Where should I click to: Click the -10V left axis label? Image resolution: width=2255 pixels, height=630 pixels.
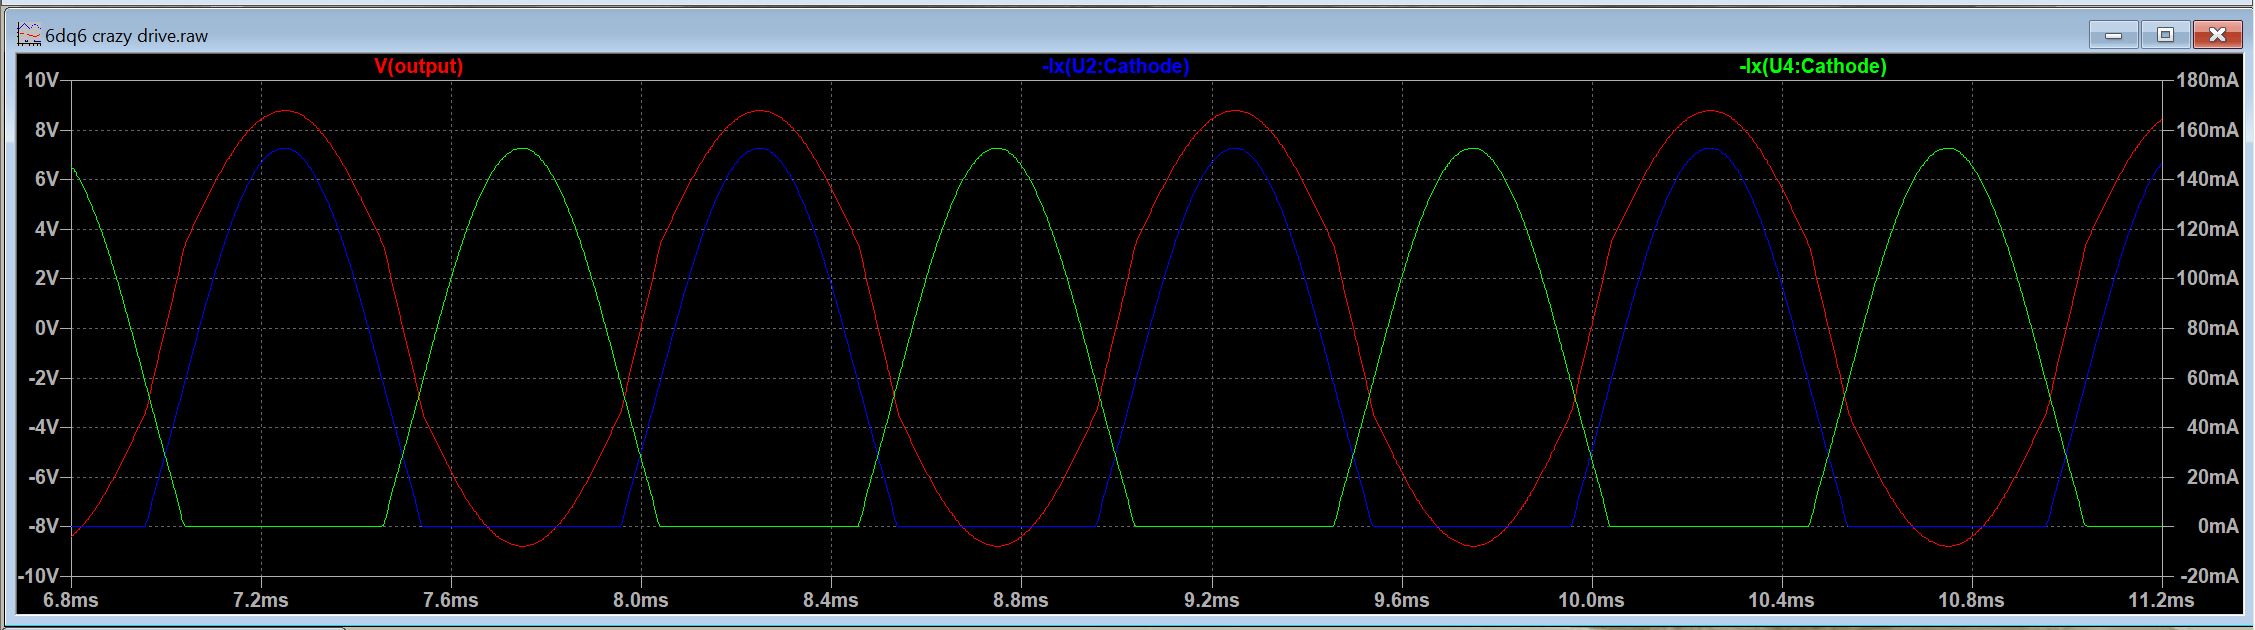point(39,576)
